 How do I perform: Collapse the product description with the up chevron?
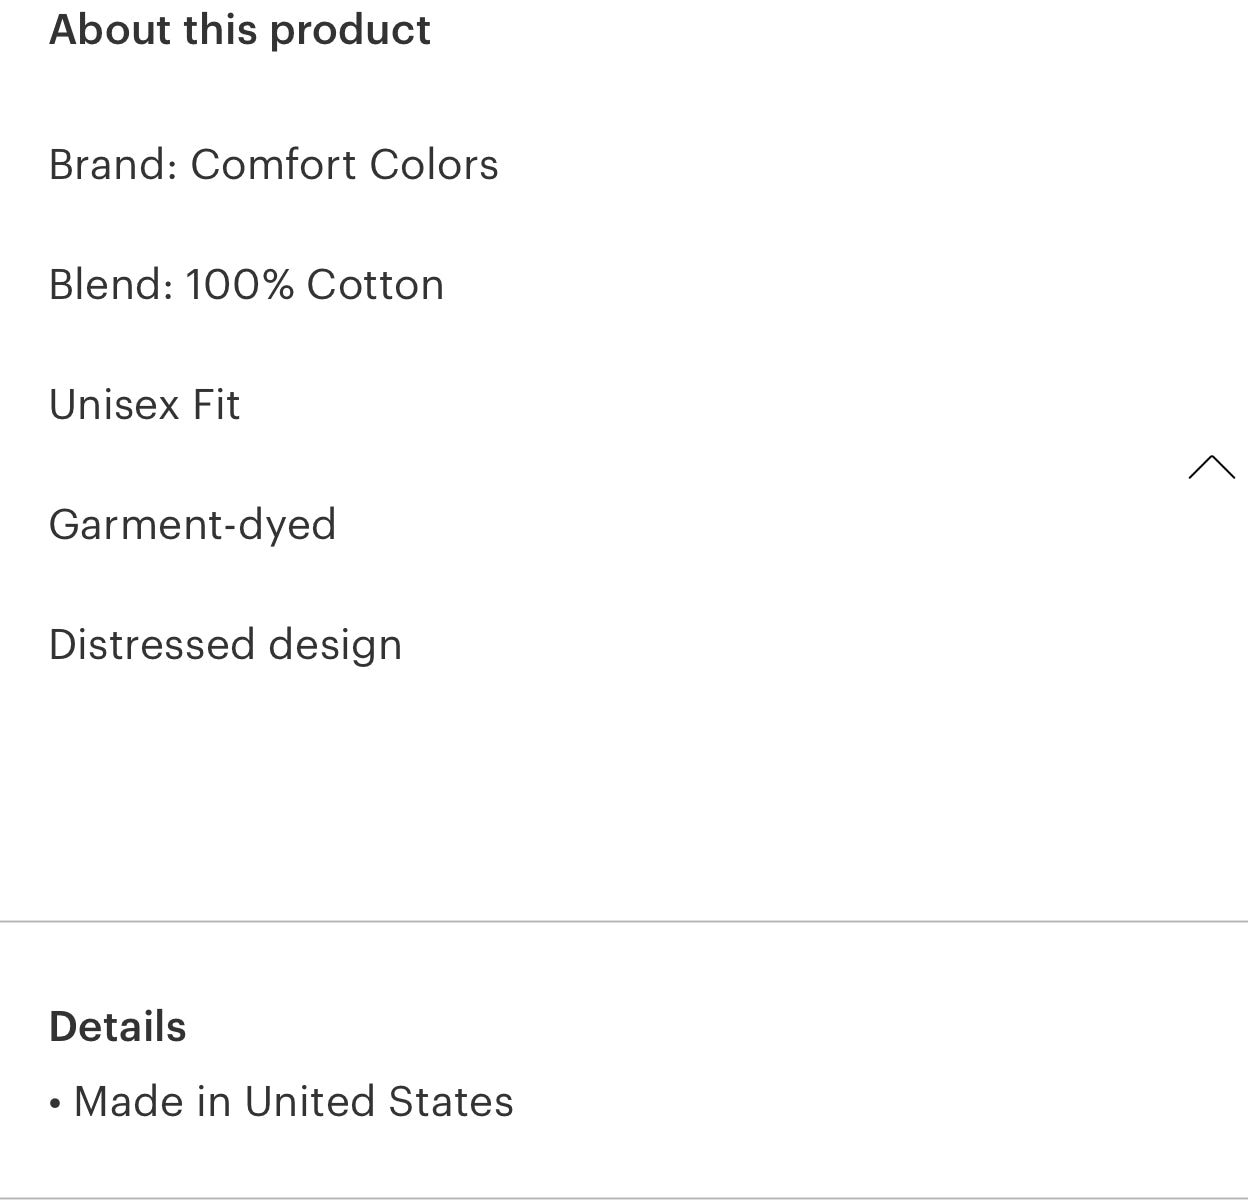(x=1211, y=467)
